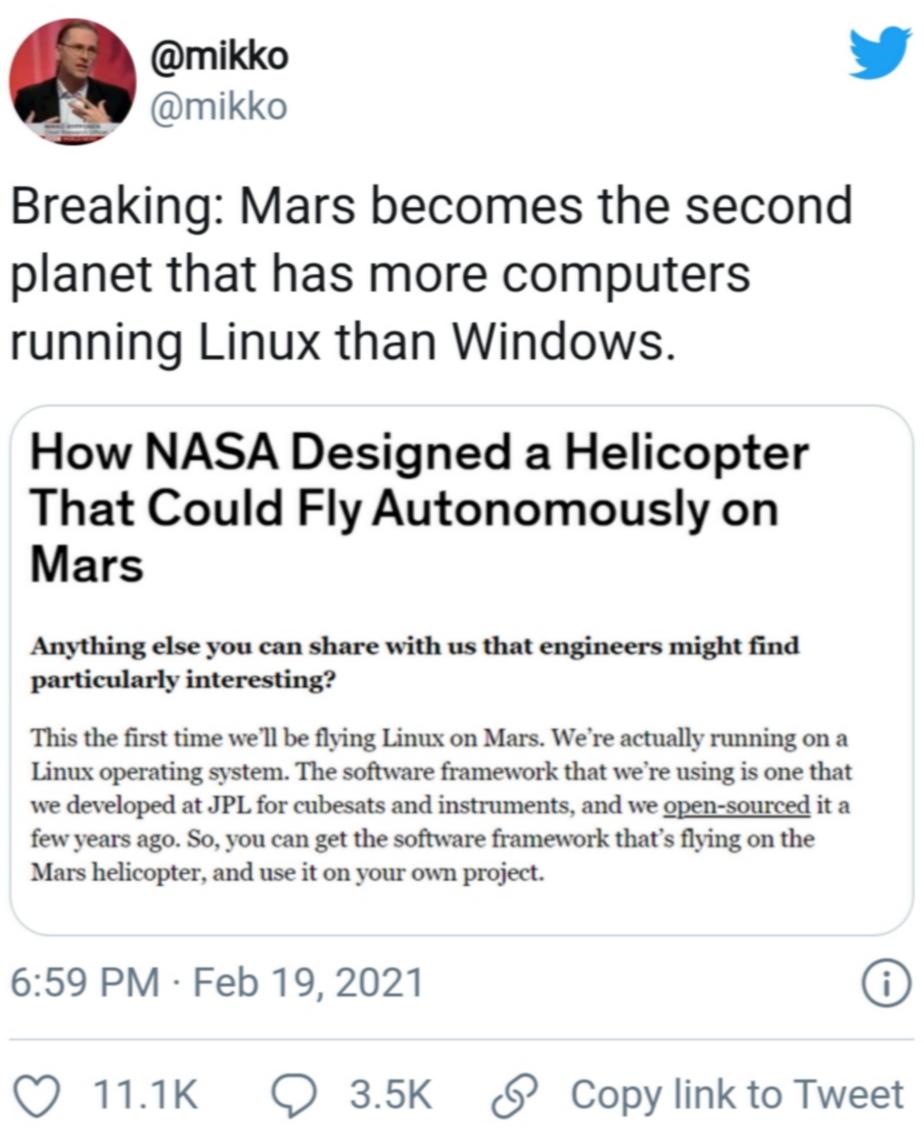This screenshot has height=1144, width=924.
Task: Click the tweet text about Mars and Linux
Action: point(430,269)
